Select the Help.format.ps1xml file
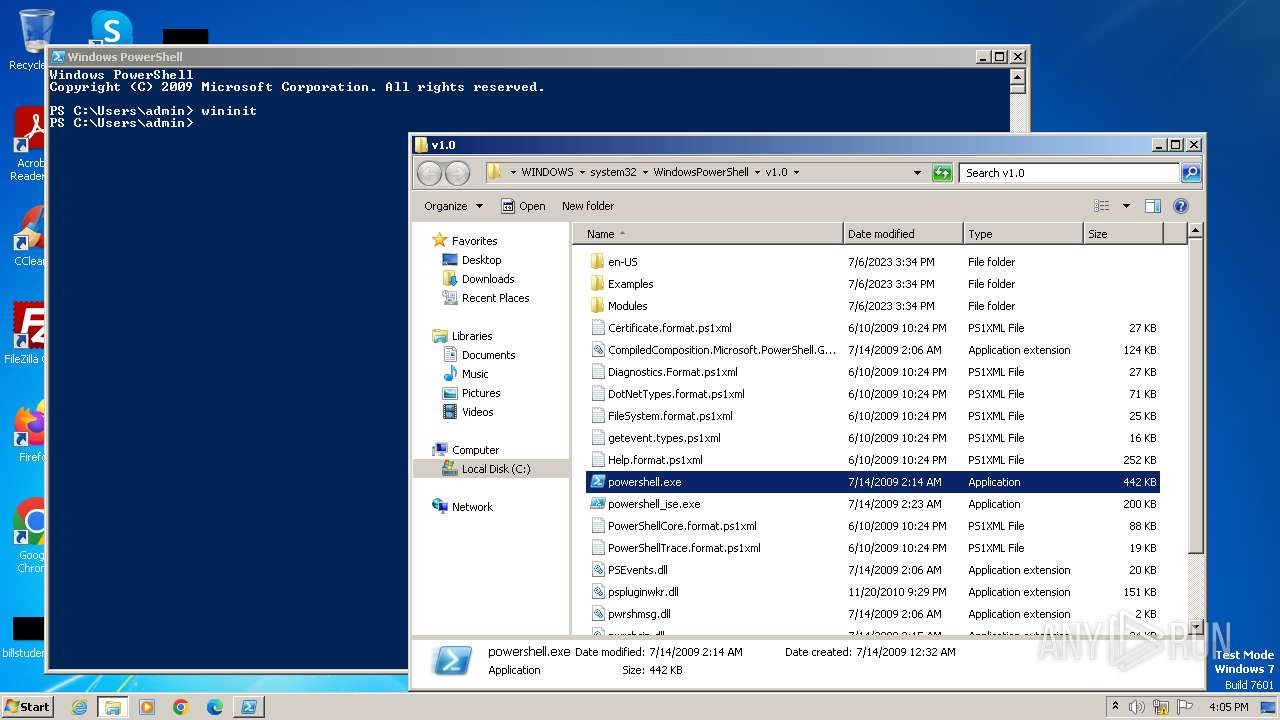 872,460
